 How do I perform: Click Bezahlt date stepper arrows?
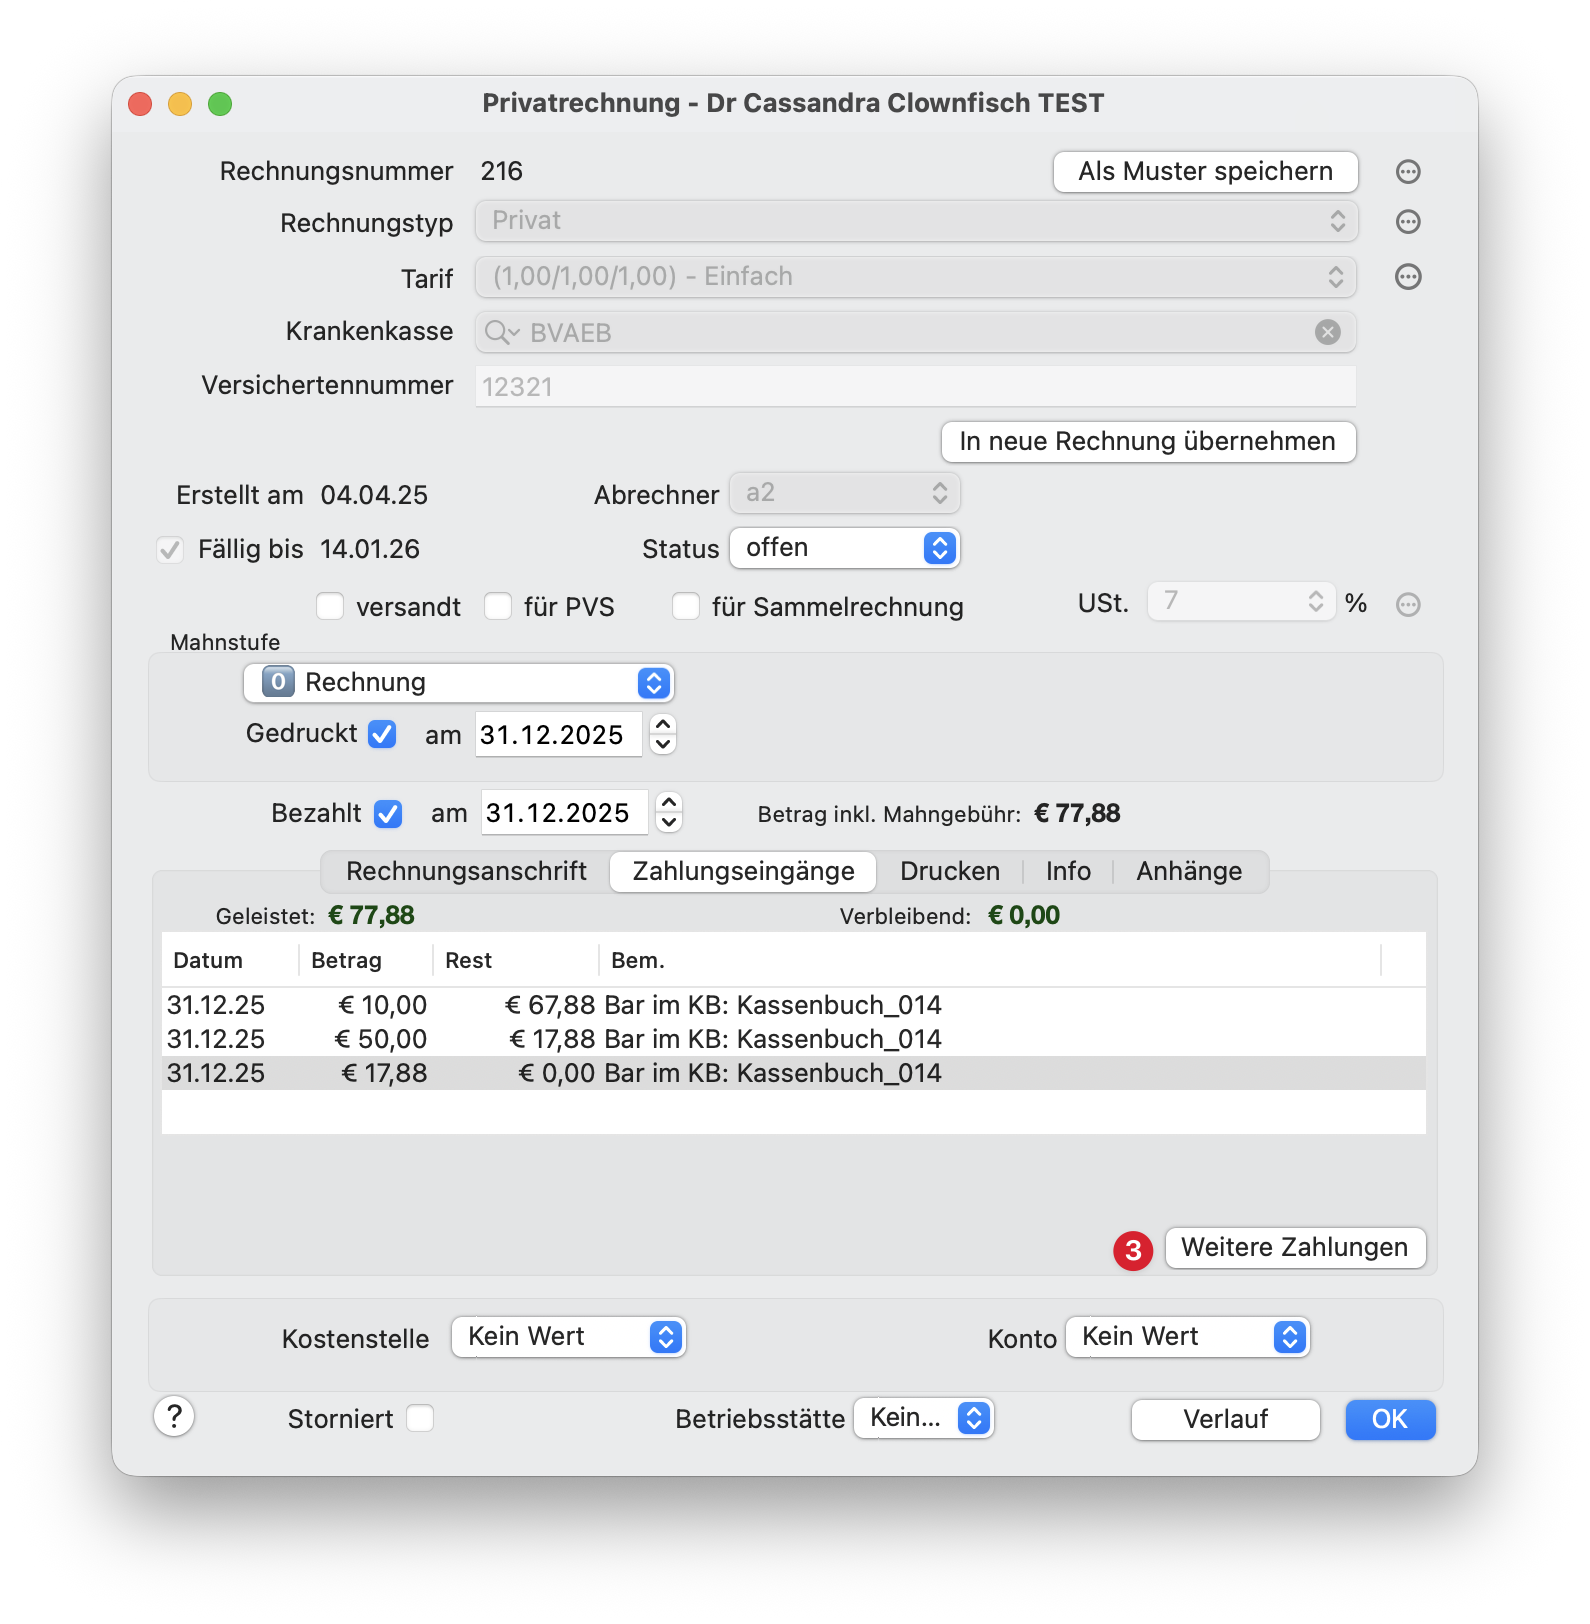(x=669, y=812)
